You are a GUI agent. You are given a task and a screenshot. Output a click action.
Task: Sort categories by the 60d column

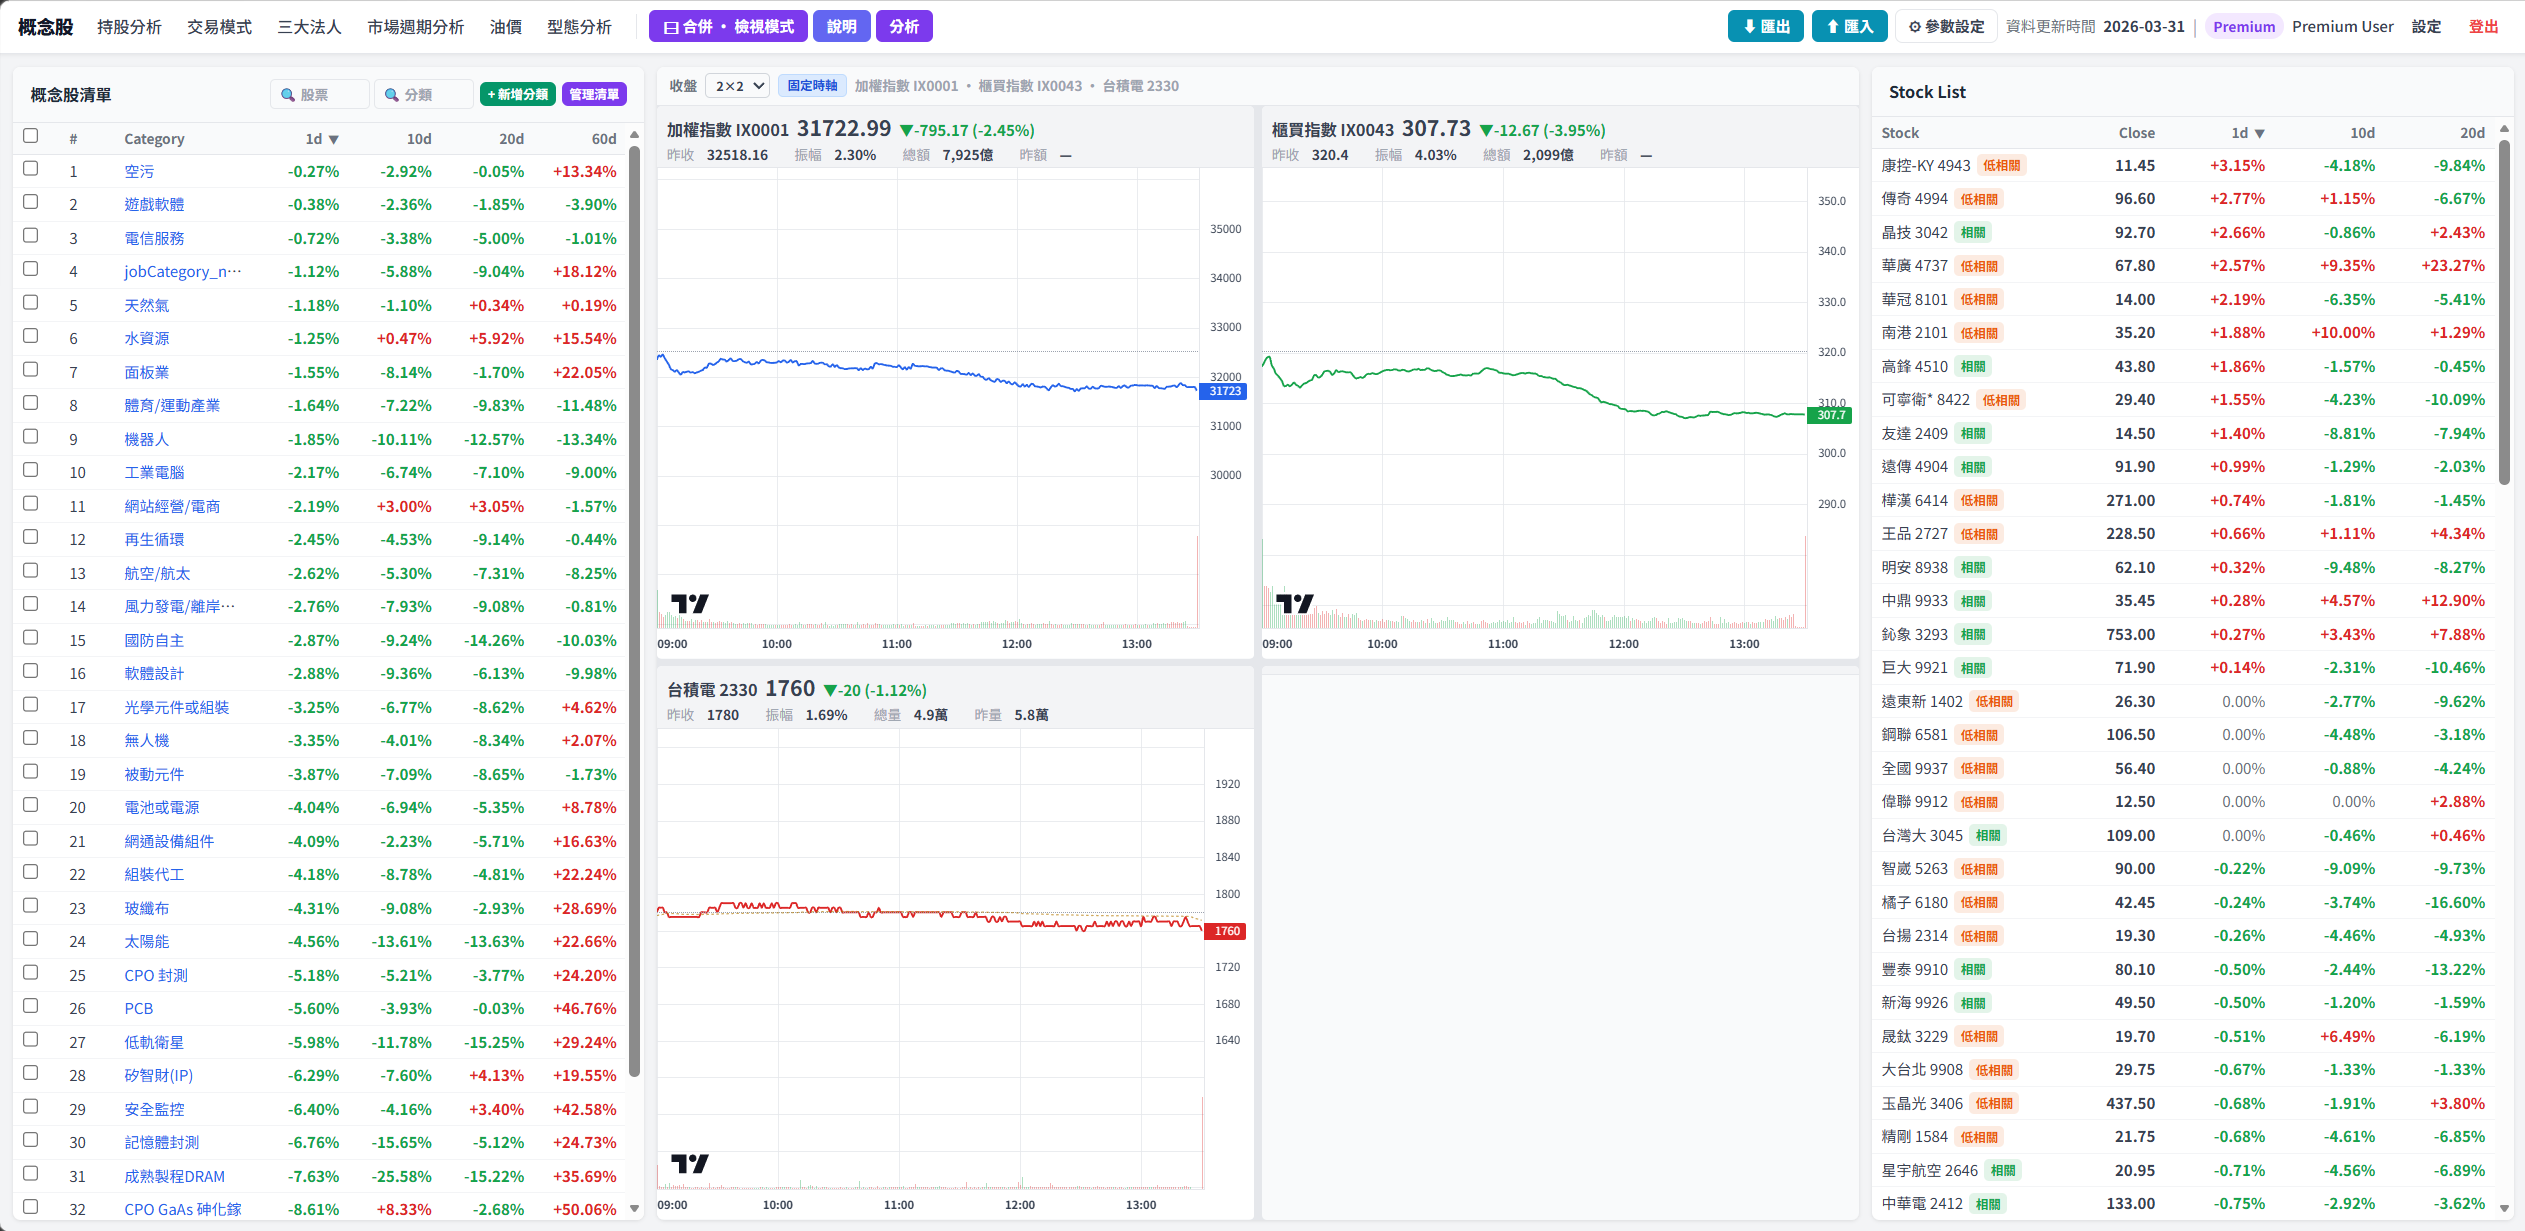(604, 139)
